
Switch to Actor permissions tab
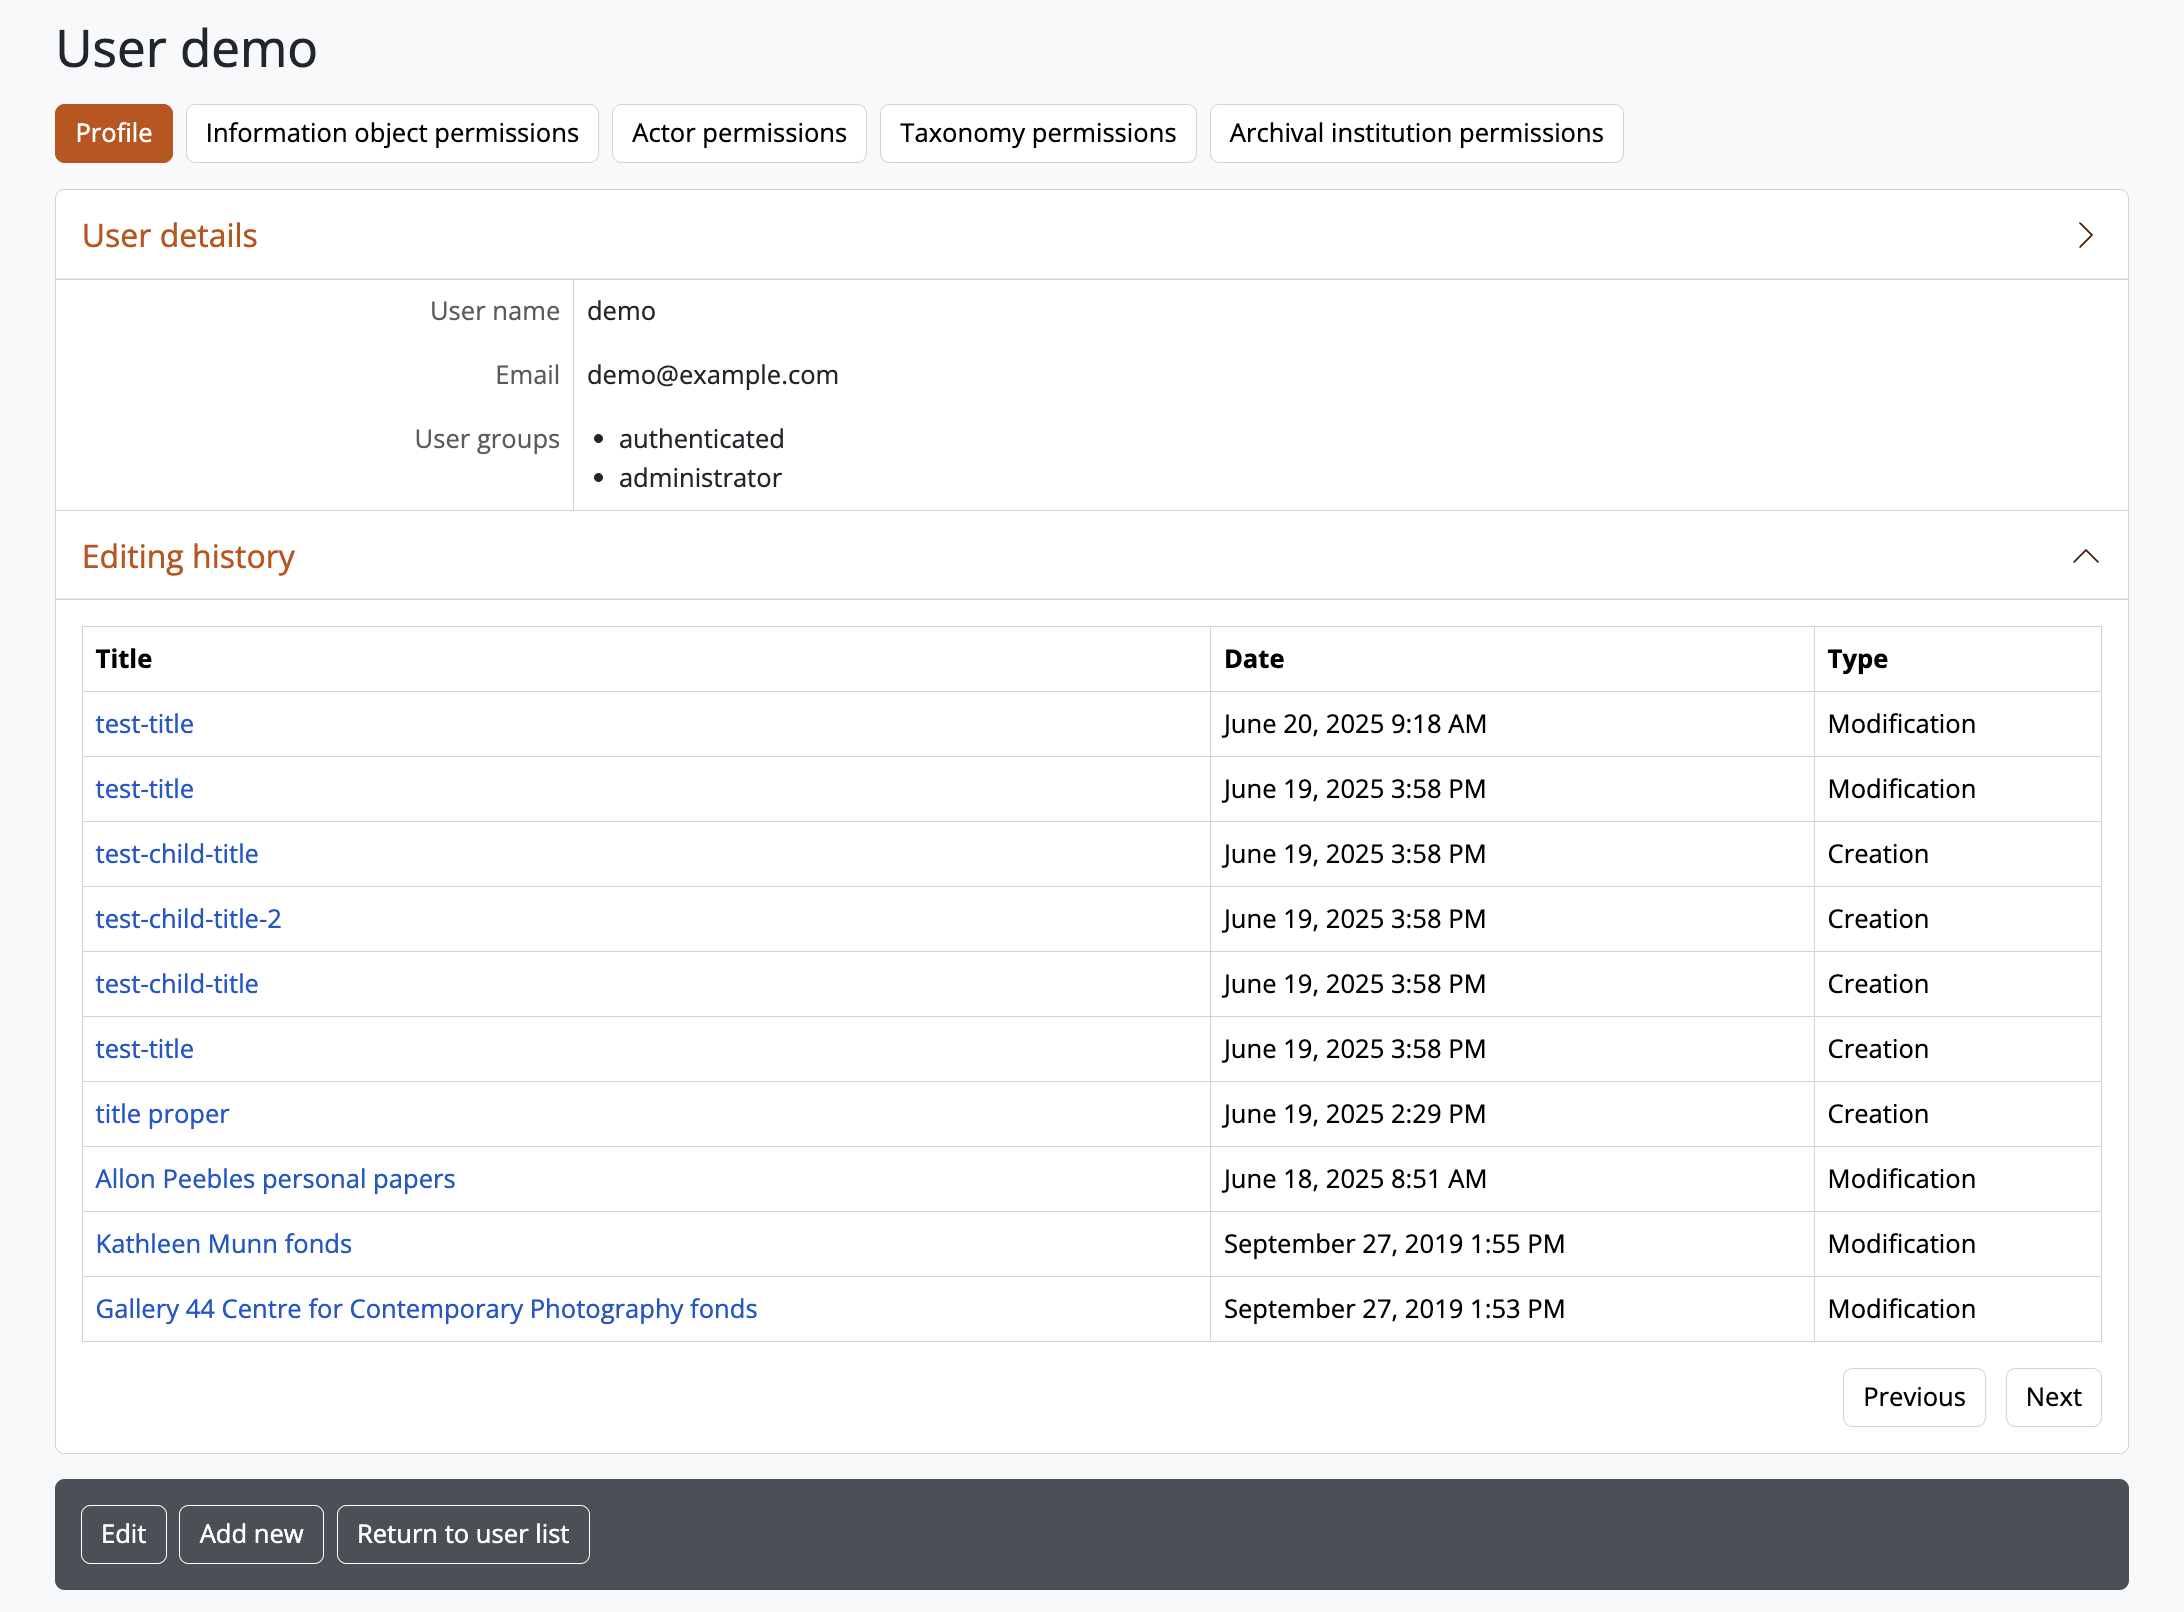pyautogui.click(x=739, y=133)
